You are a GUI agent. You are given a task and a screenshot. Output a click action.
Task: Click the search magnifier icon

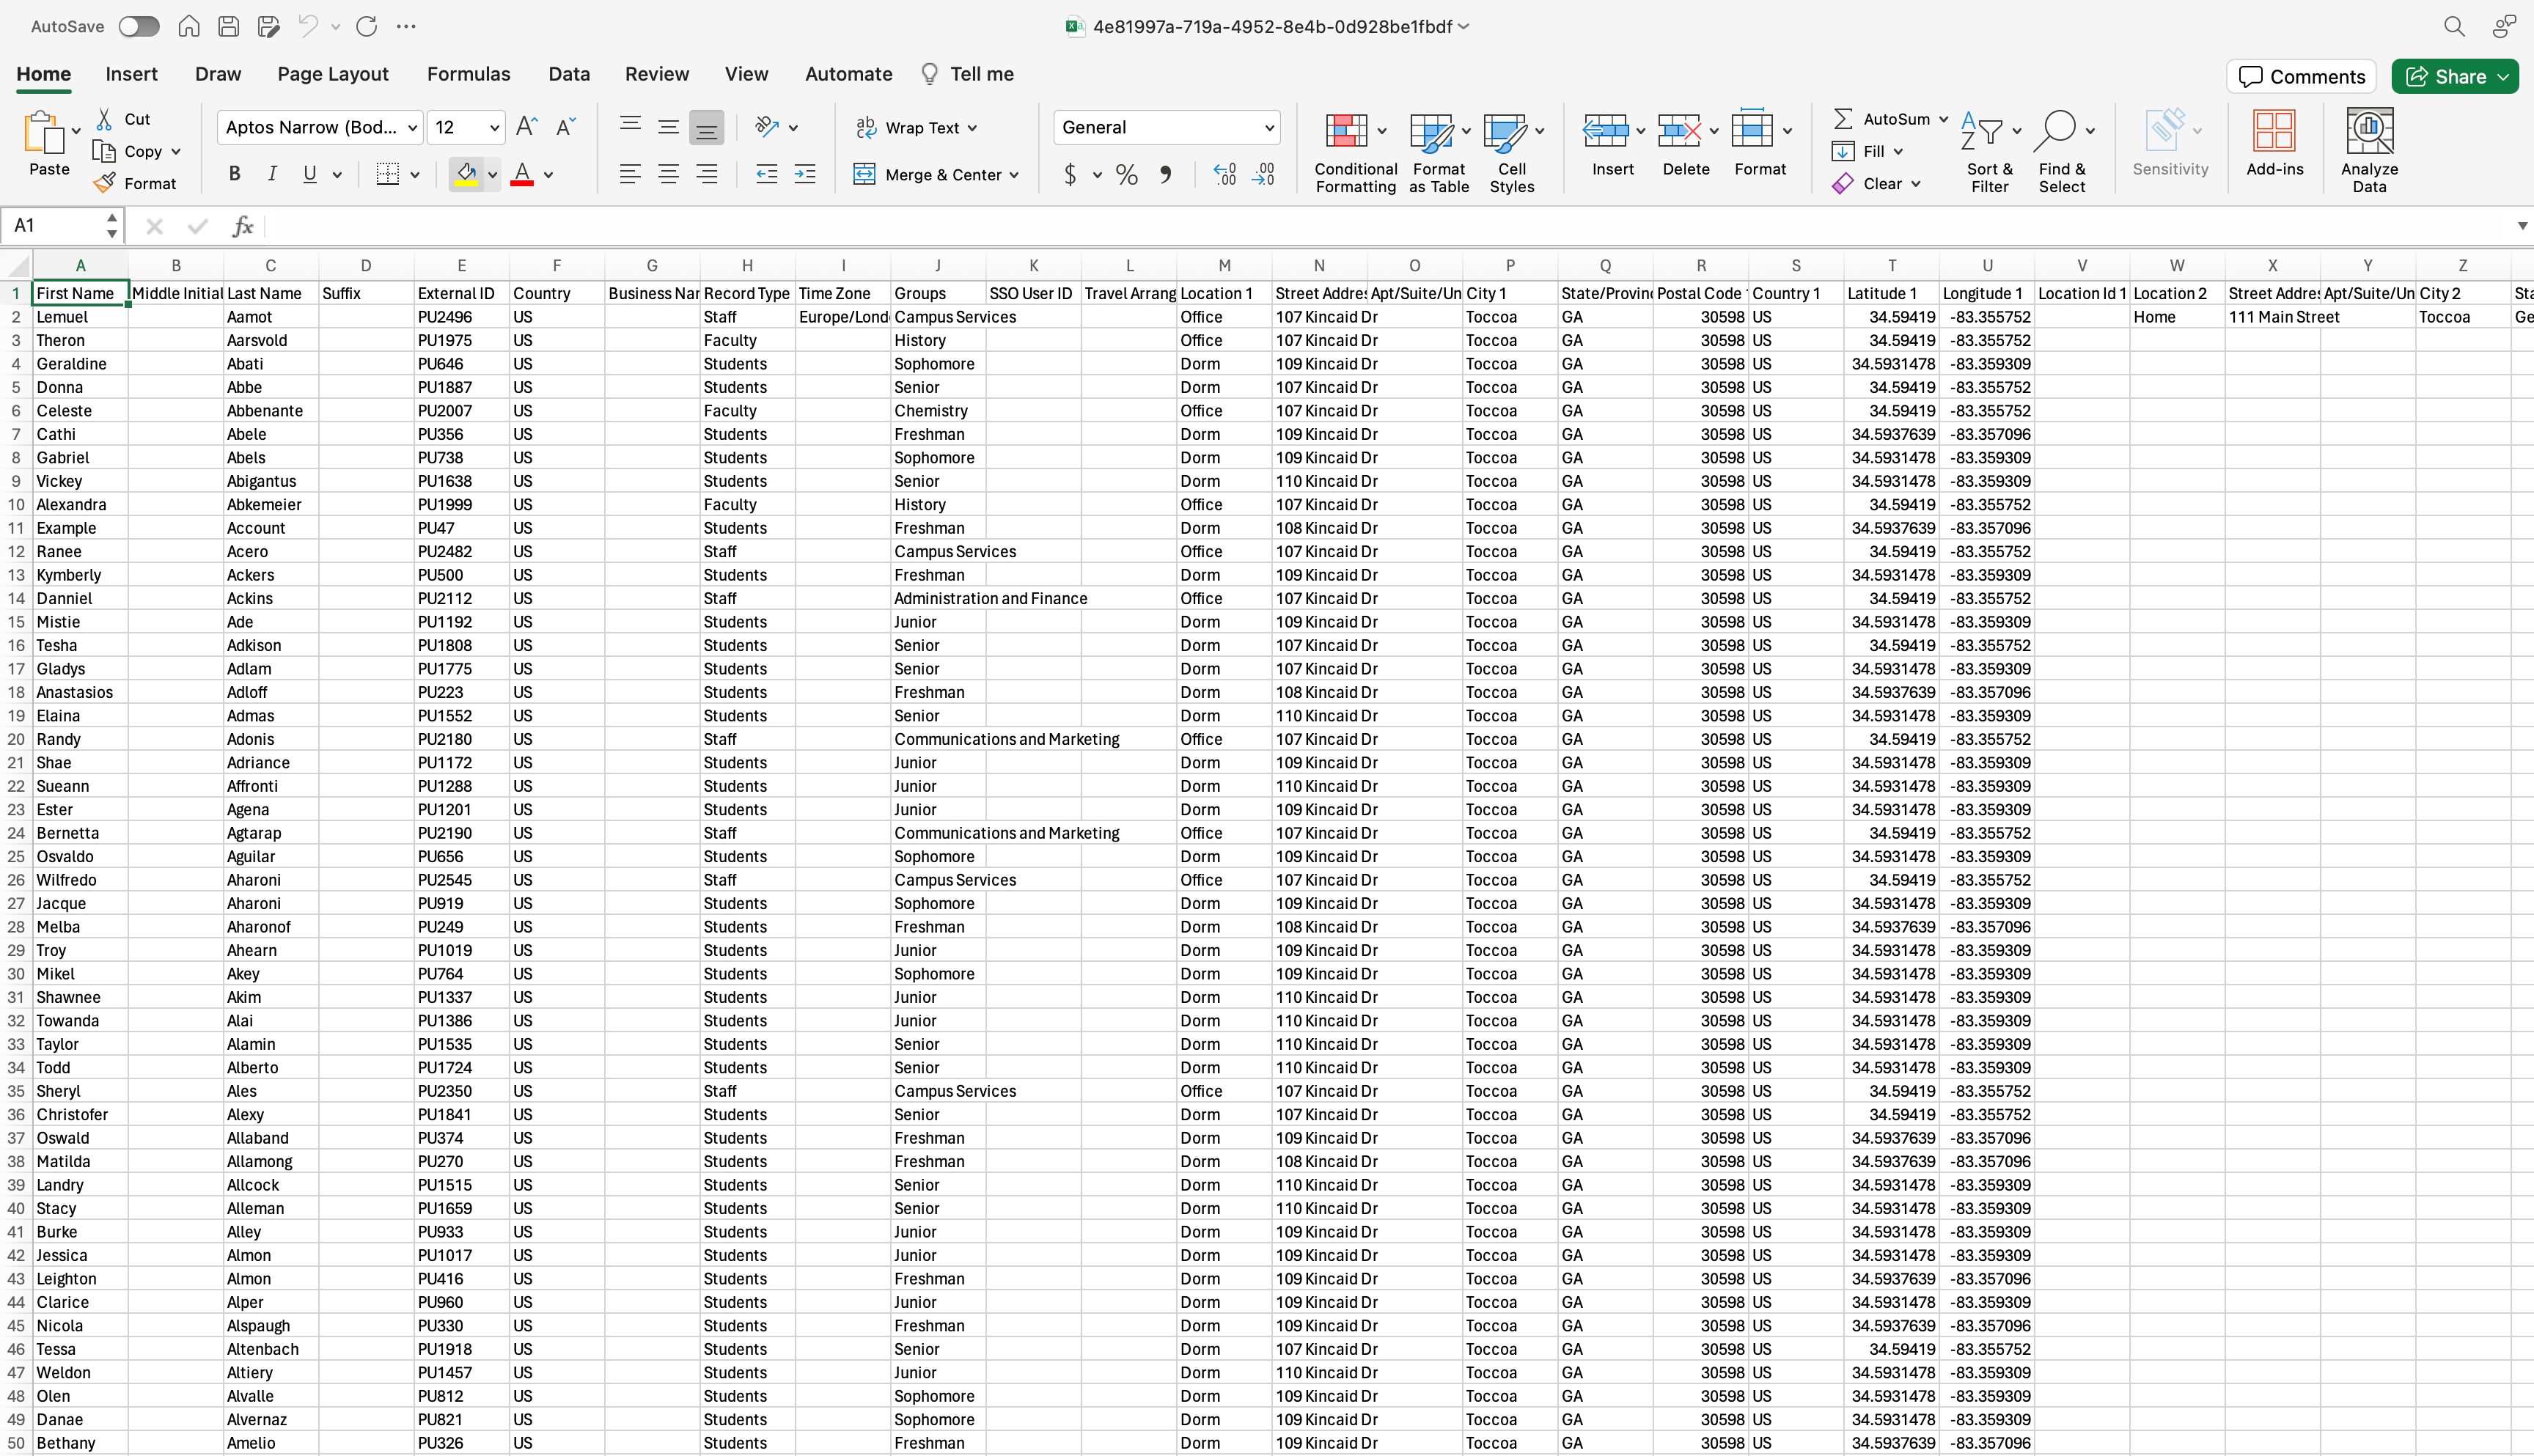pyautogui.click(x=2454, y=27)
